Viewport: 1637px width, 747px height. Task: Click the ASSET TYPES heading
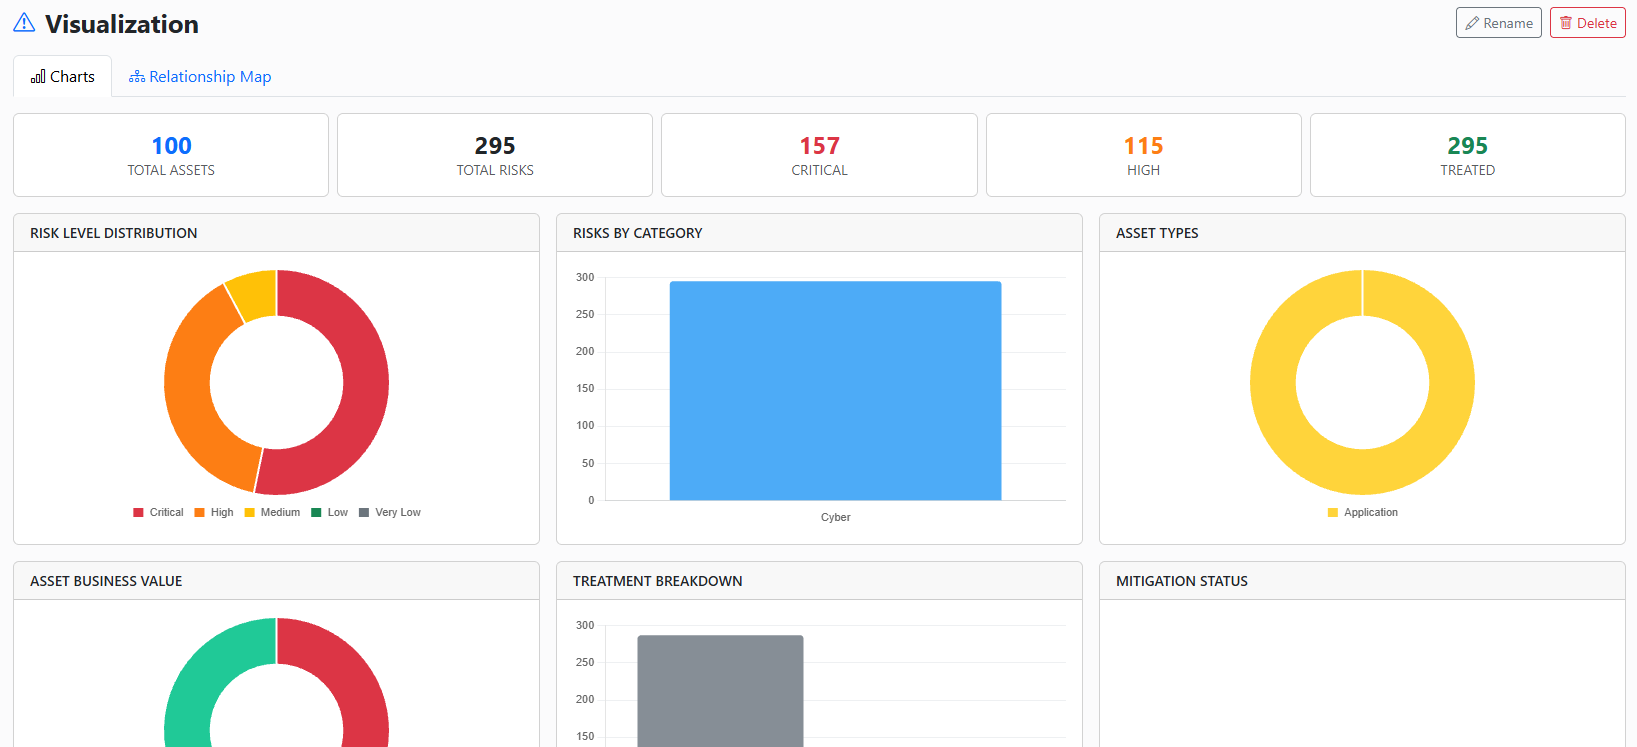[1157, 233]
